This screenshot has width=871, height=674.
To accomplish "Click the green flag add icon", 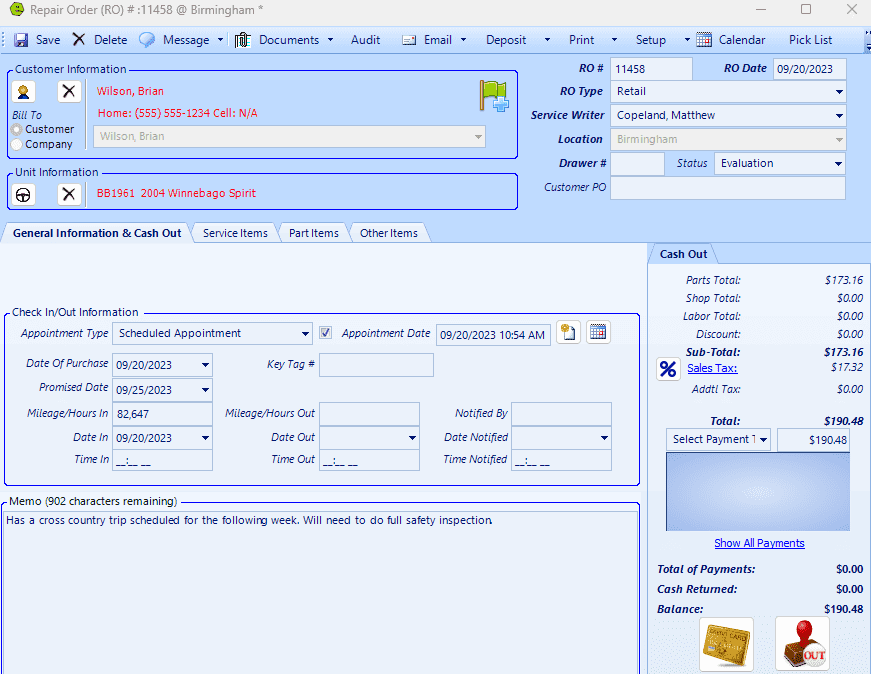I will 494,96.
